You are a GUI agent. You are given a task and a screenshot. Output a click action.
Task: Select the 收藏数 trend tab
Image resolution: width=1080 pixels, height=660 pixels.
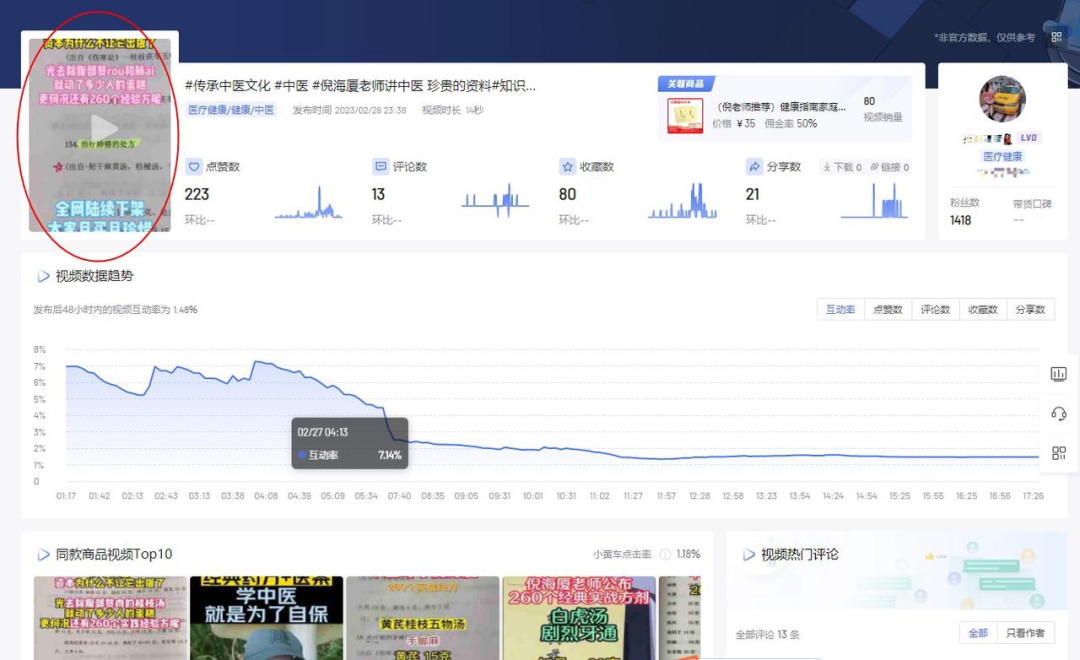(x=983, y=310)
